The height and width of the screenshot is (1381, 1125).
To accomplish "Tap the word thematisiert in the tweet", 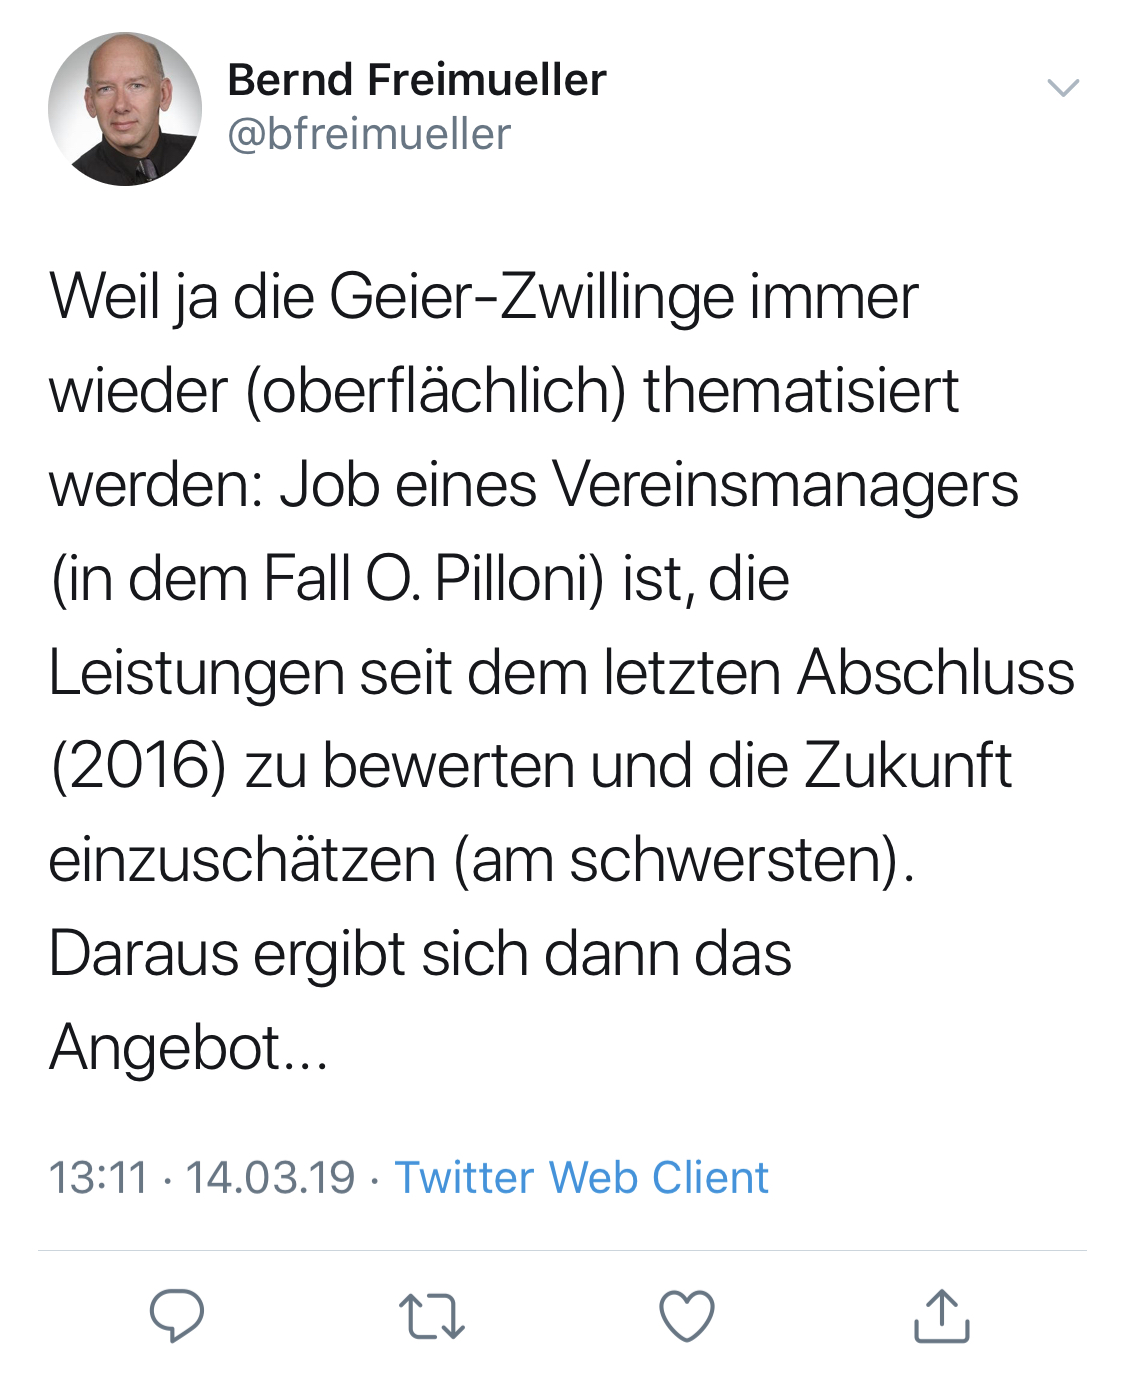I will (x=801, y=391).
